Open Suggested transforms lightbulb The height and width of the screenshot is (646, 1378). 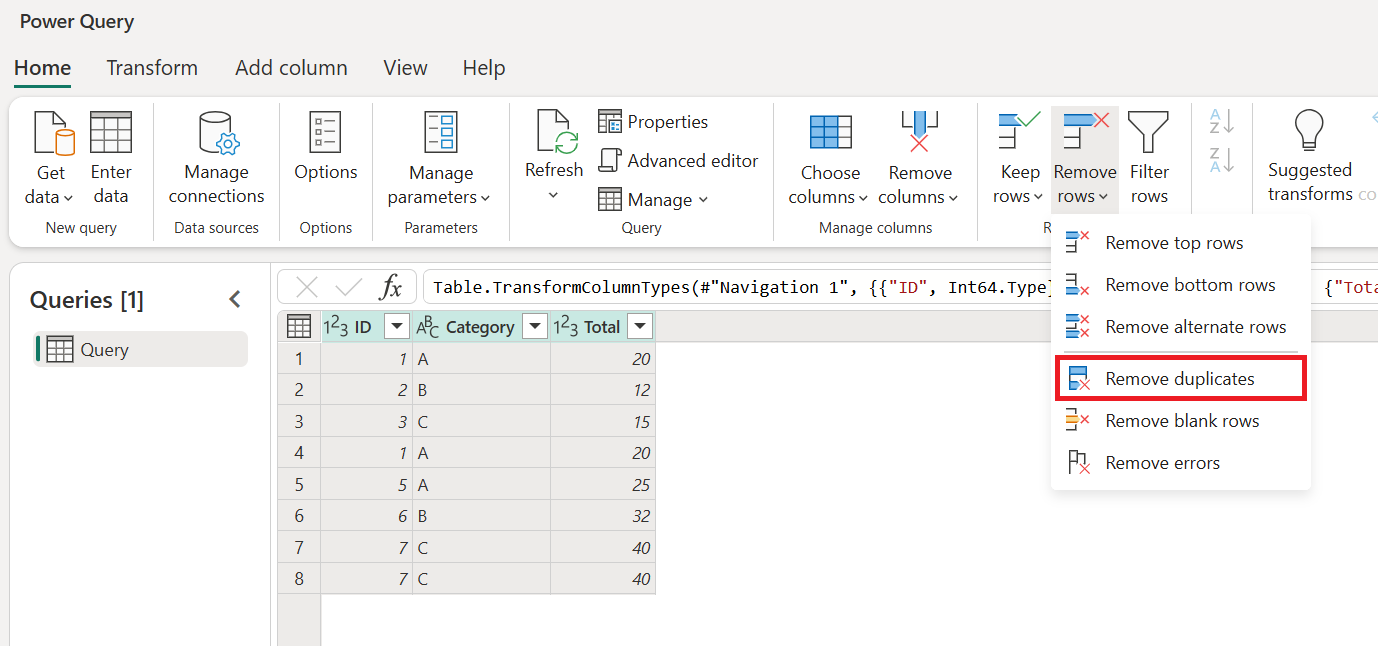[1308, 130]
